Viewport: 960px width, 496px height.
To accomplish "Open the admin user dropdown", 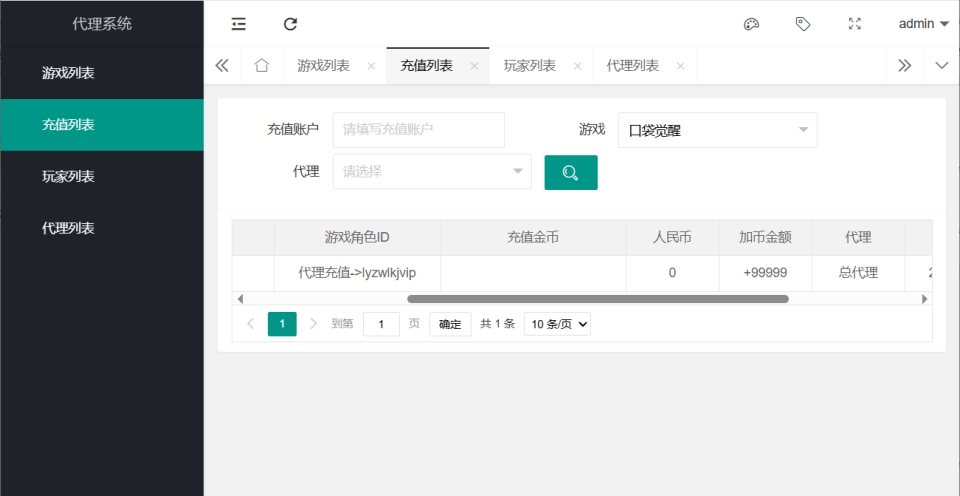I will click(x=923, y=24).
